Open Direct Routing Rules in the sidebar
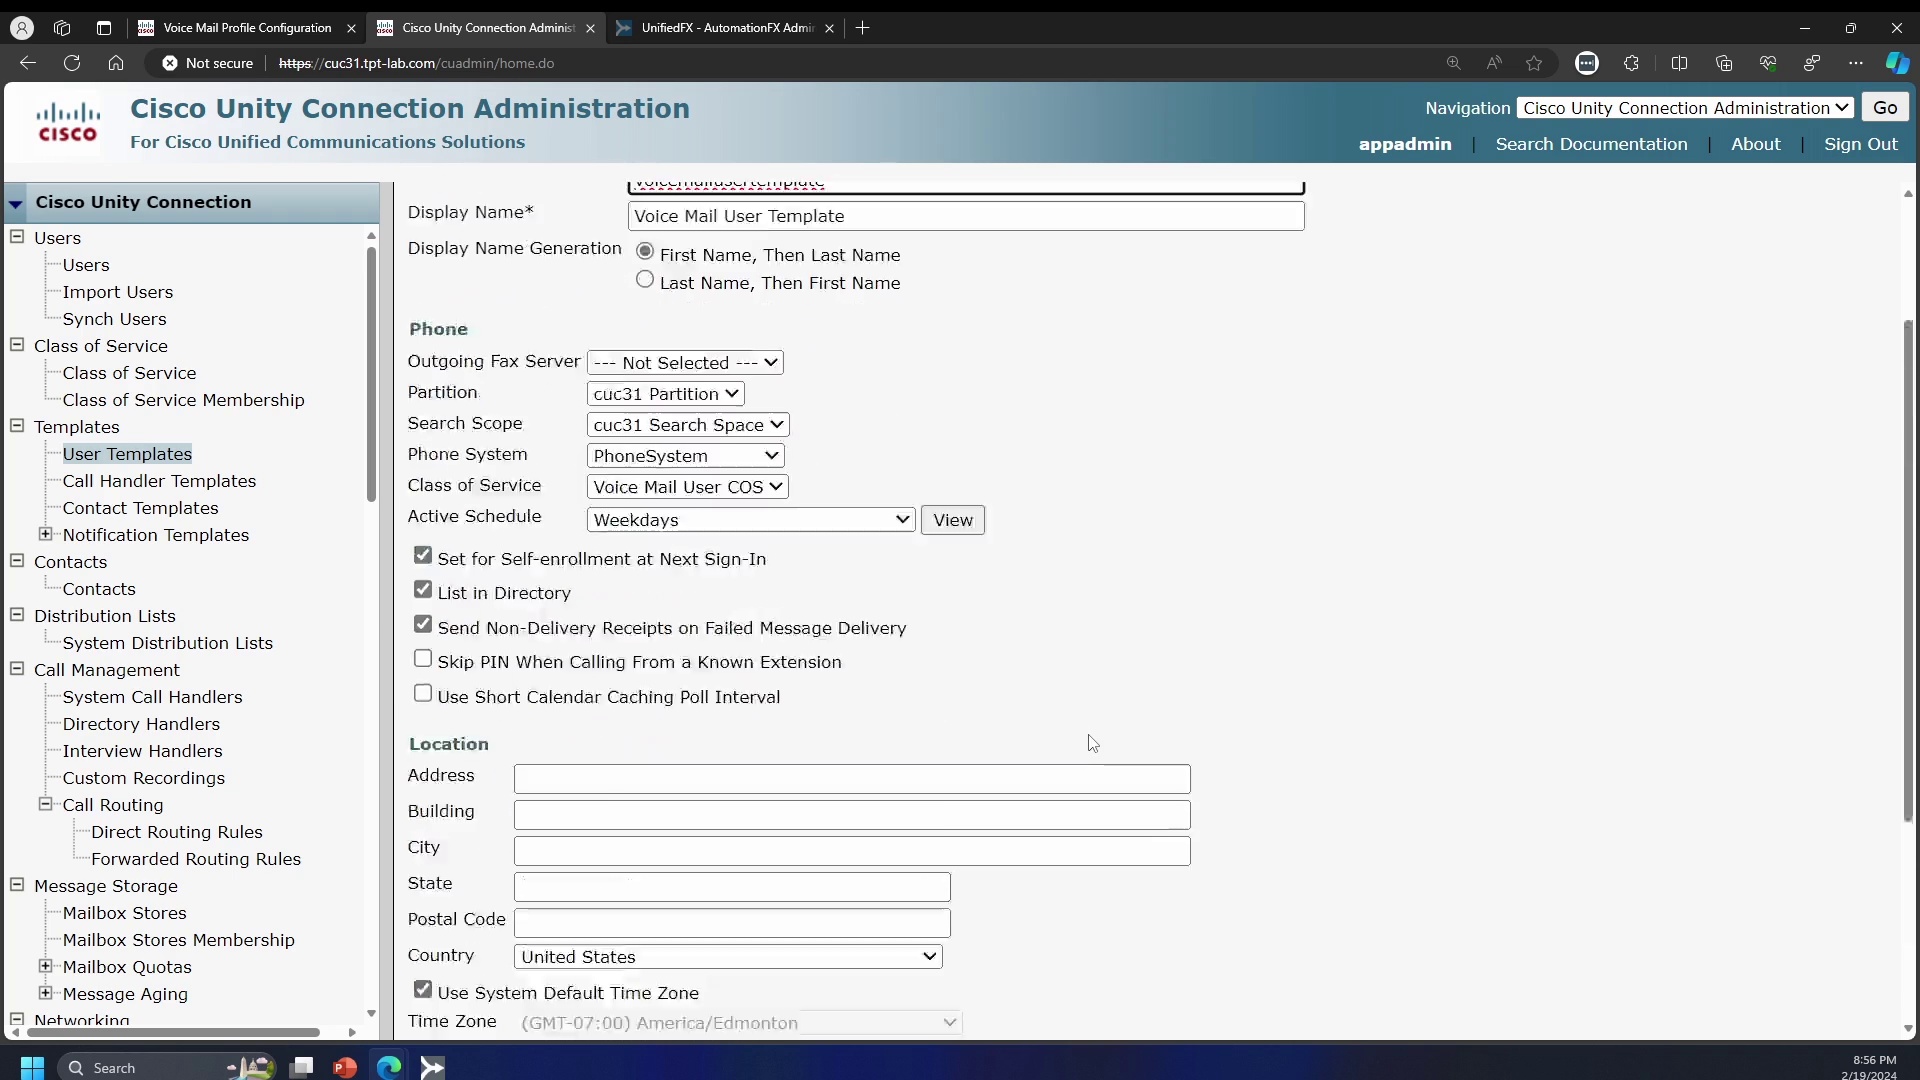This screenshot has height=1080, width=1920. click(x=177, y=832)
